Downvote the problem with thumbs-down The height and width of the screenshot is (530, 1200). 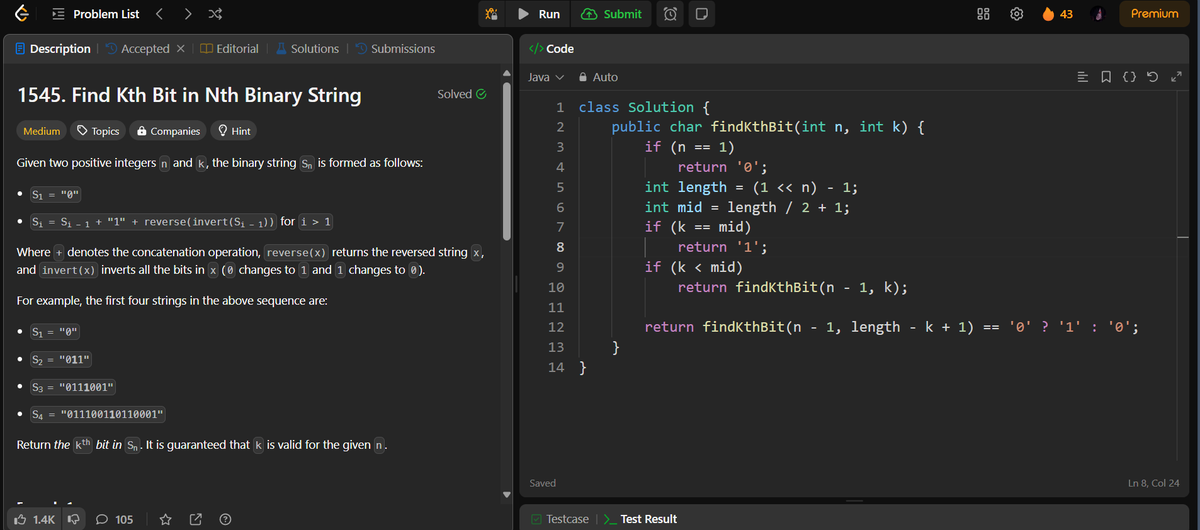[x=74, y=519]
